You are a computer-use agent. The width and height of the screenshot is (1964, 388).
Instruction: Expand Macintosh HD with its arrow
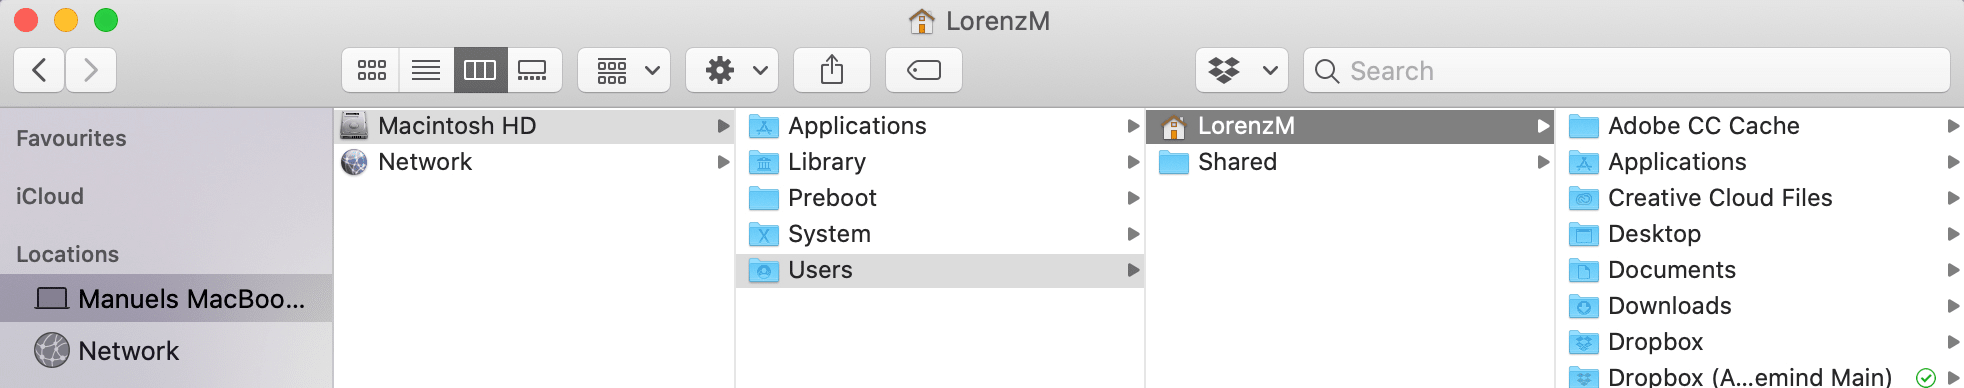pyautogui.click(x=723, y=126)
